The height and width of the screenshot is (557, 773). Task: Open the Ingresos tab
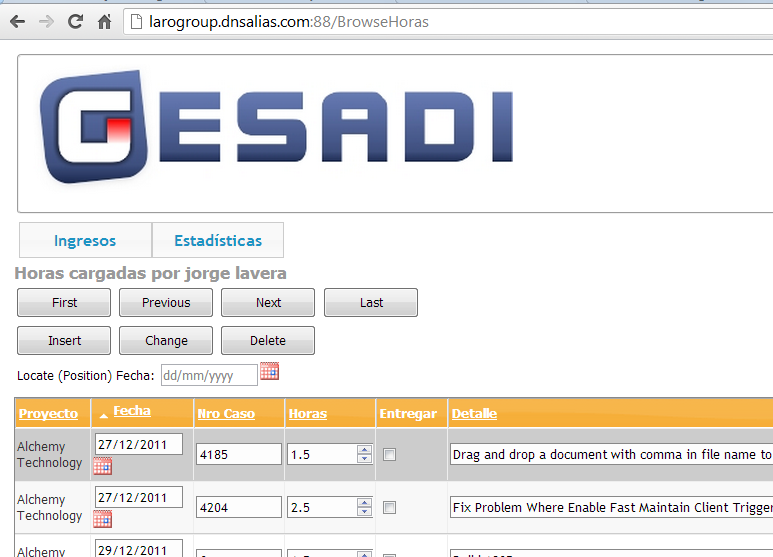[x=85, y=240]
